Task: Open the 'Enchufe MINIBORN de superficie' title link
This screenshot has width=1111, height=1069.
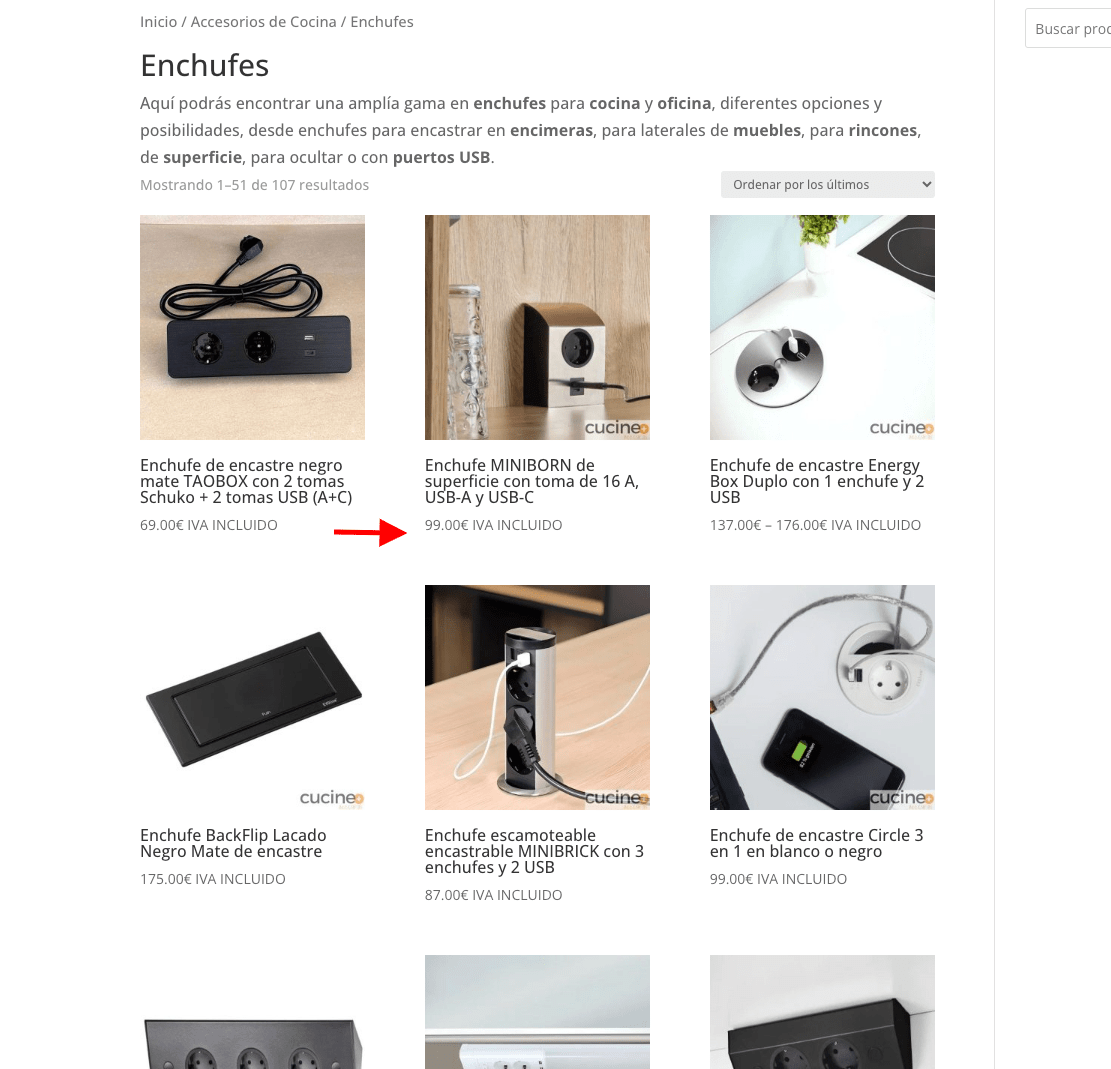Action: pyautogui.click(x=532, y=481)
